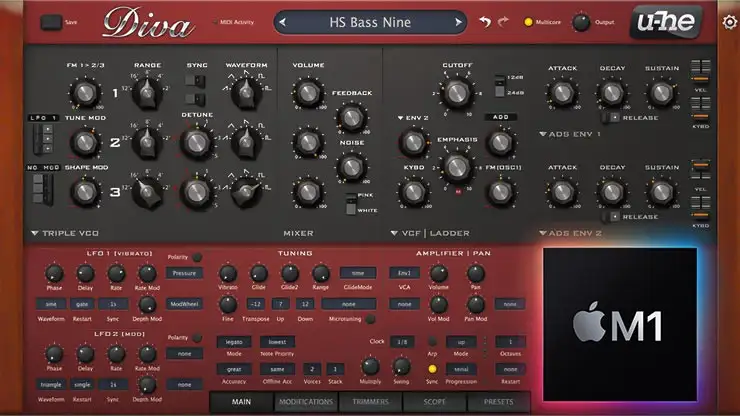
Task: Click the Feedback knob
Action: (x=352, y=117)
